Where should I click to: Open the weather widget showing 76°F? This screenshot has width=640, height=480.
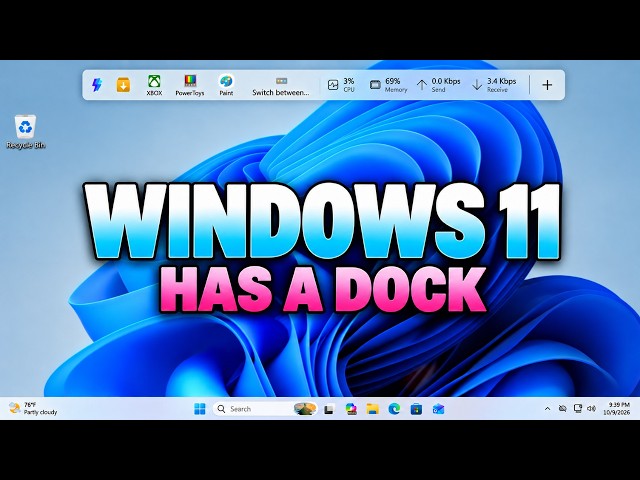click(x=33, y=408)
